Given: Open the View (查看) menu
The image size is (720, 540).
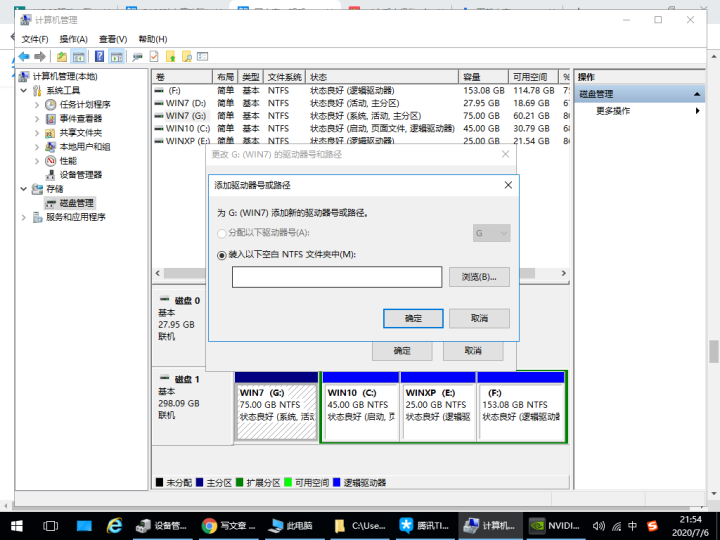Looking at the screenshot, I should (x=113, y=39).
